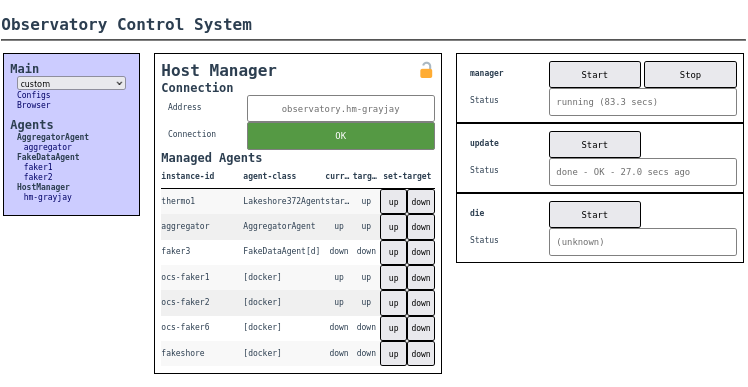Click the AggregatorAgent group label

(53, 137)
